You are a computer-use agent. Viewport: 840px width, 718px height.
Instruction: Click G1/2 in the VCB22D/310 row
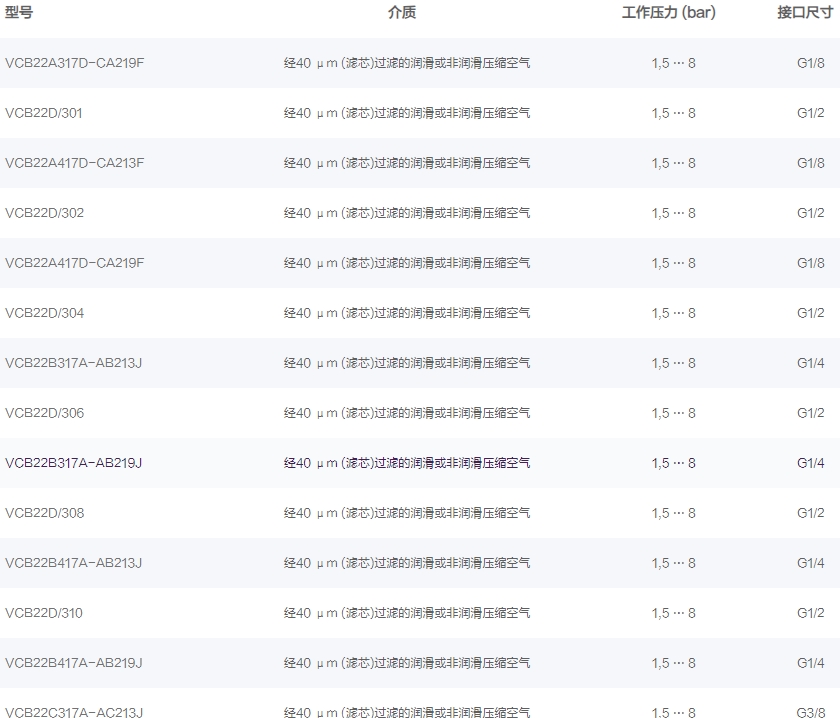click(x=811, y=613)
